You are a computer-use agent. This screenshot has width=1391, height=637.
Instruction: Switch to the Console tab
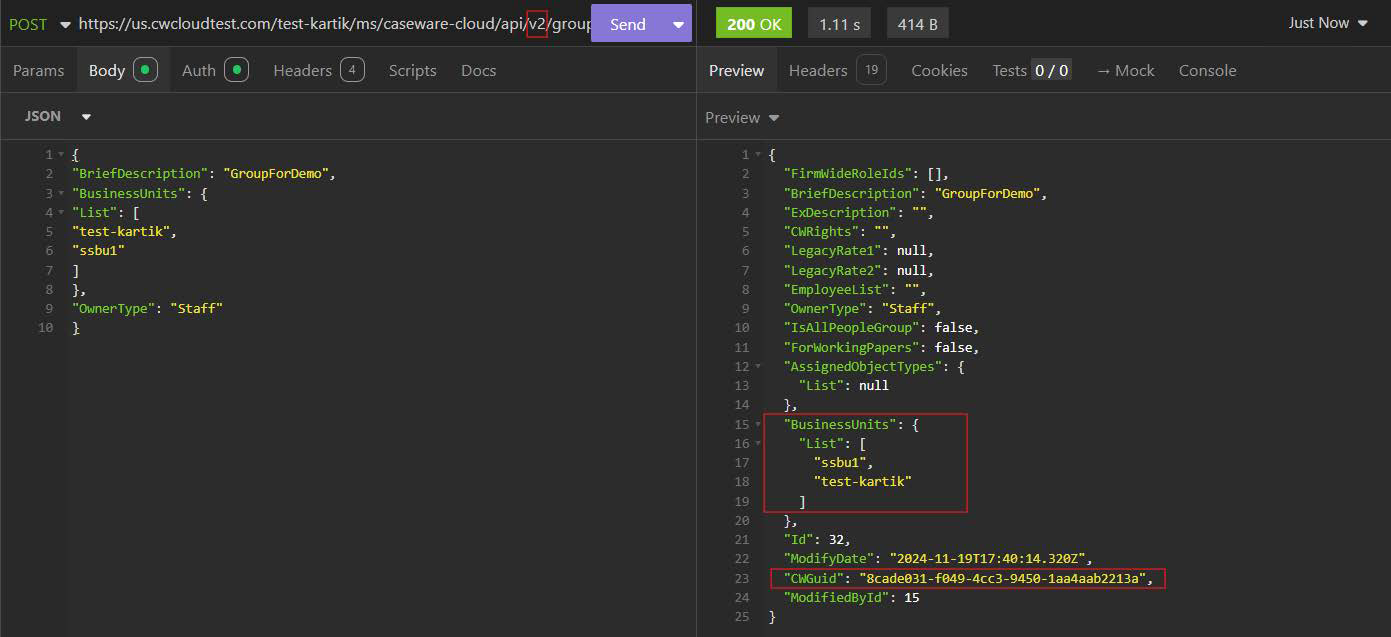coord(1207,70)
